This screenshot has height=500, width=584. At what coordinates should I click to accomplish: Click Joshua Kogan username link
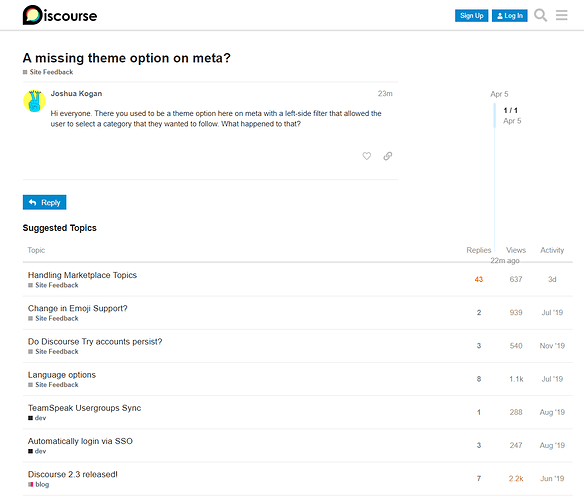tap(76, 94)
